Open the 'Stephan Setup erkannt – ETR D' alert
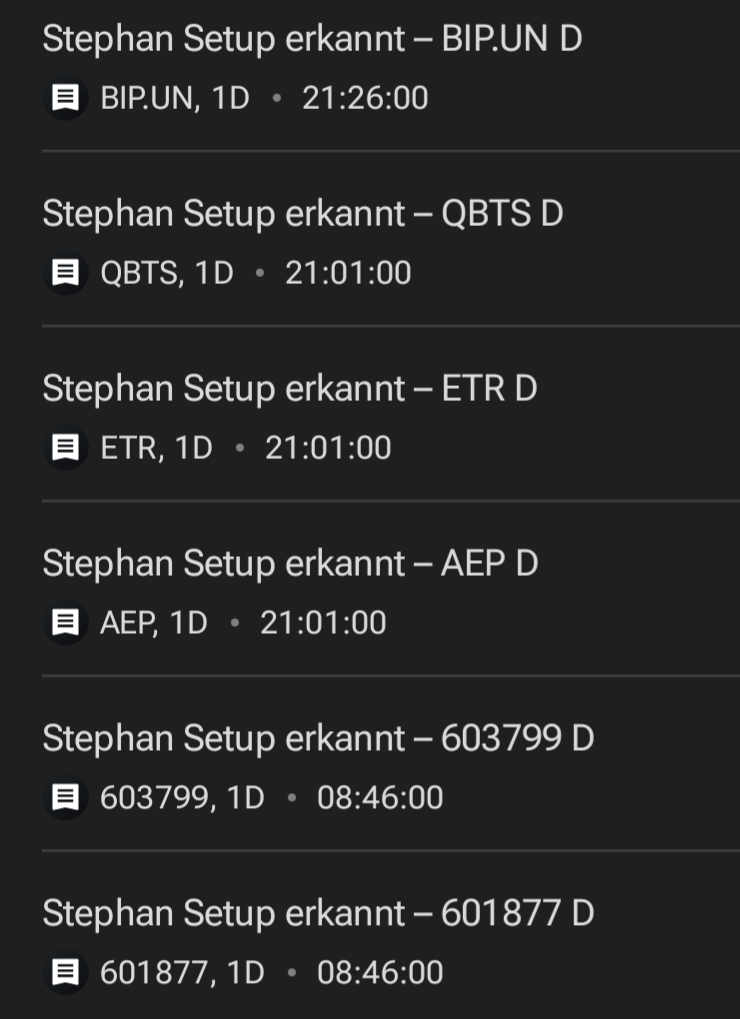Screen dimensions: 740x1019 click(x=290, y=388)
